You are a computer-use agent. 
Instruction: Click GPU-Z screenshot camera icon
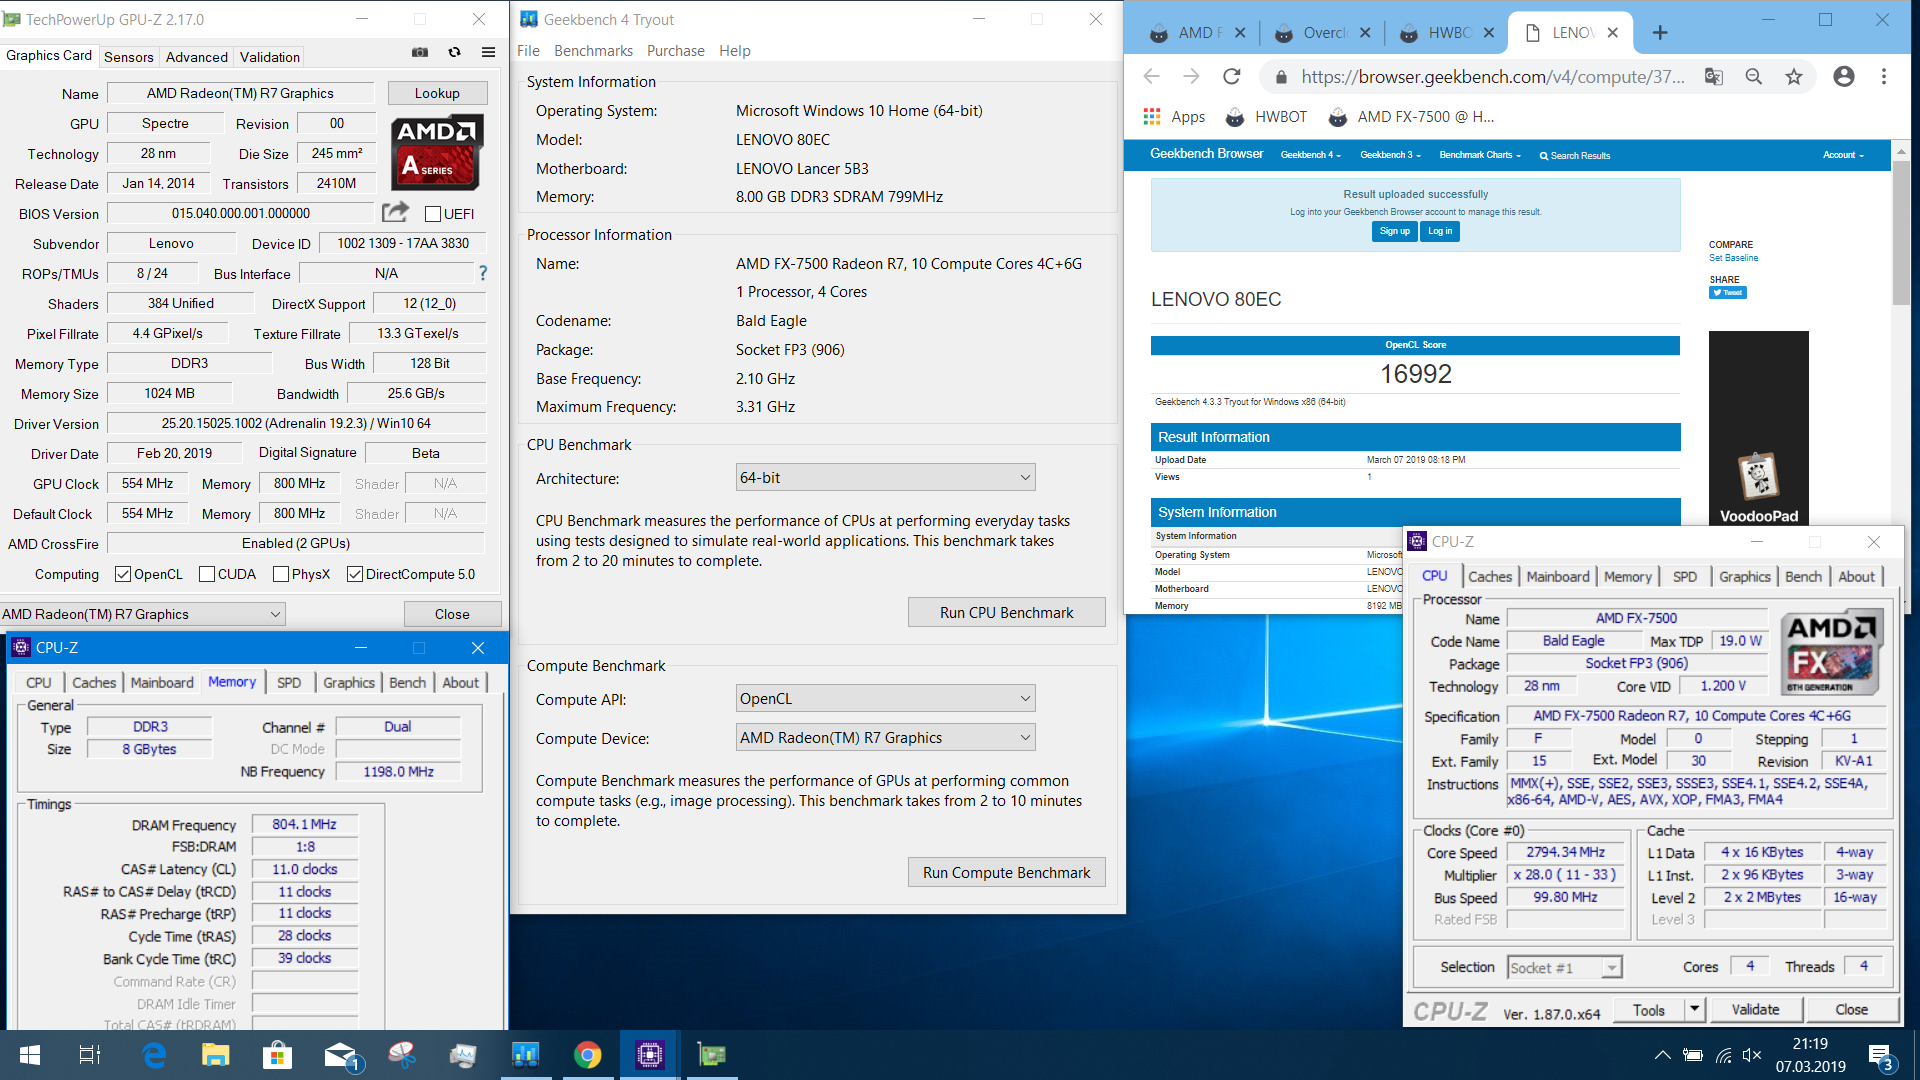pos(420,52)
